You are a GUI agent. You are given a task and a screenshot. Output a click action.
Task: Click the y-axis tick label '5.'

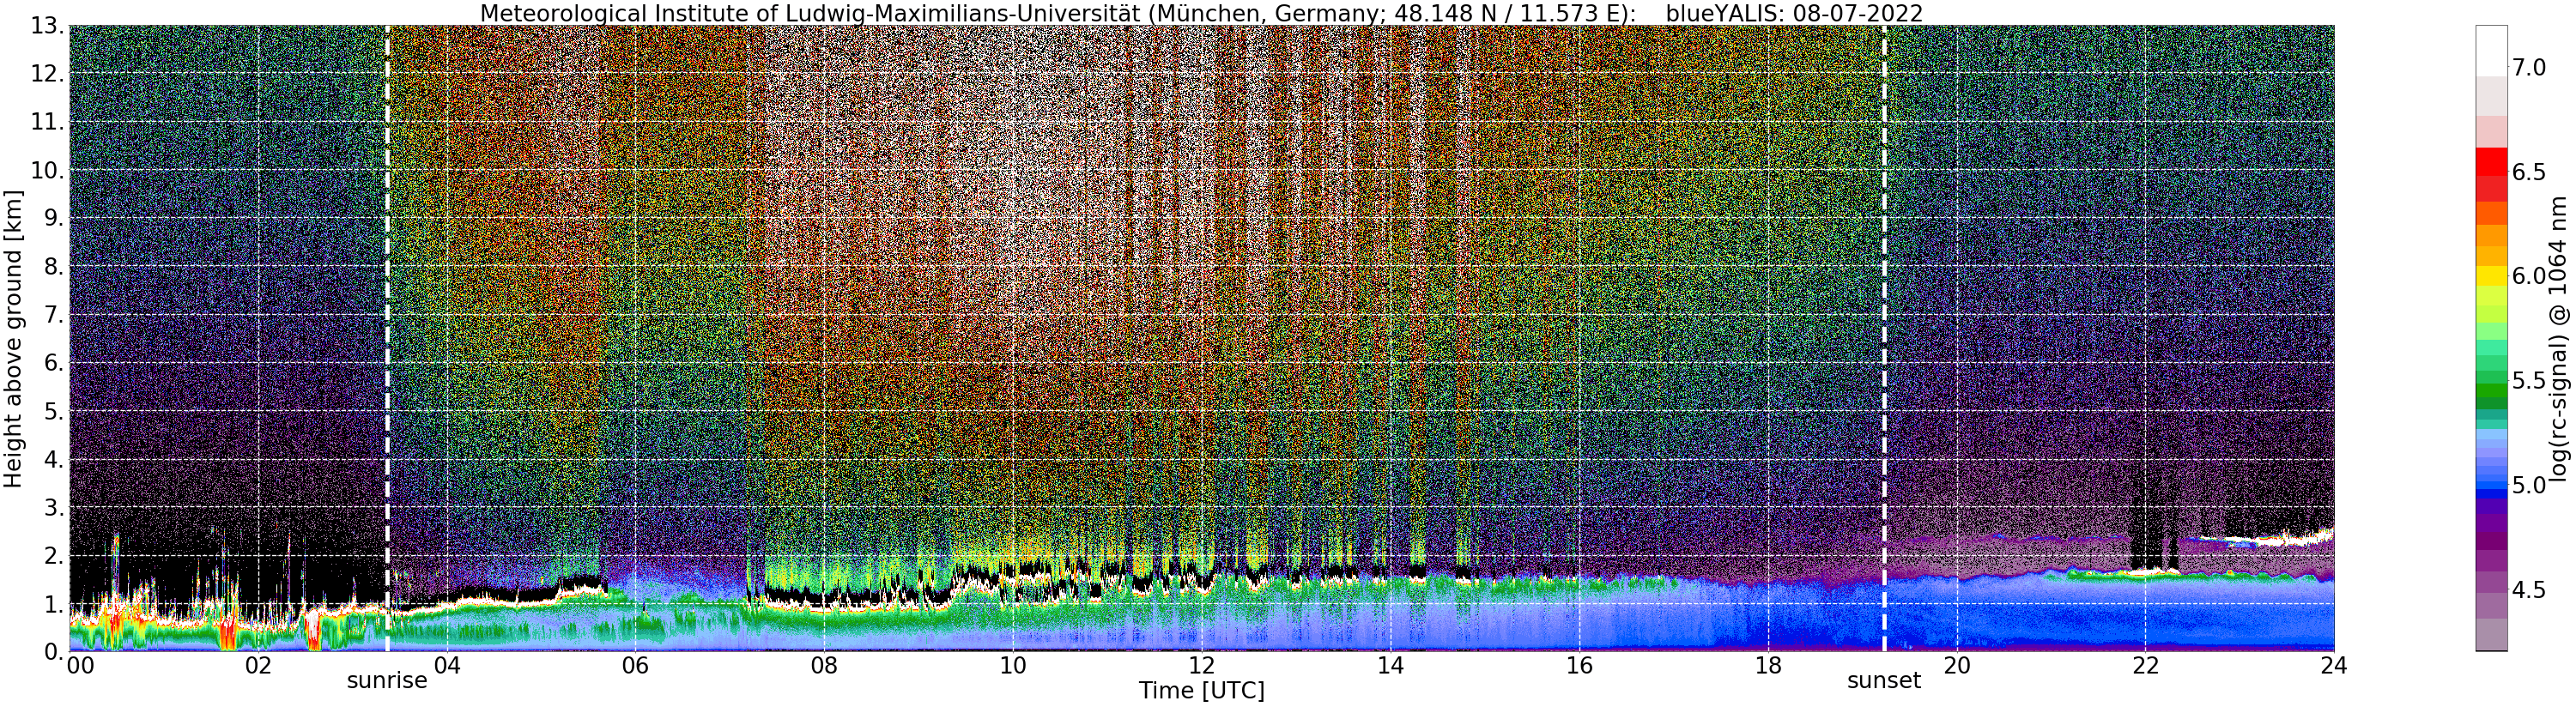click(x=54, y=411)
